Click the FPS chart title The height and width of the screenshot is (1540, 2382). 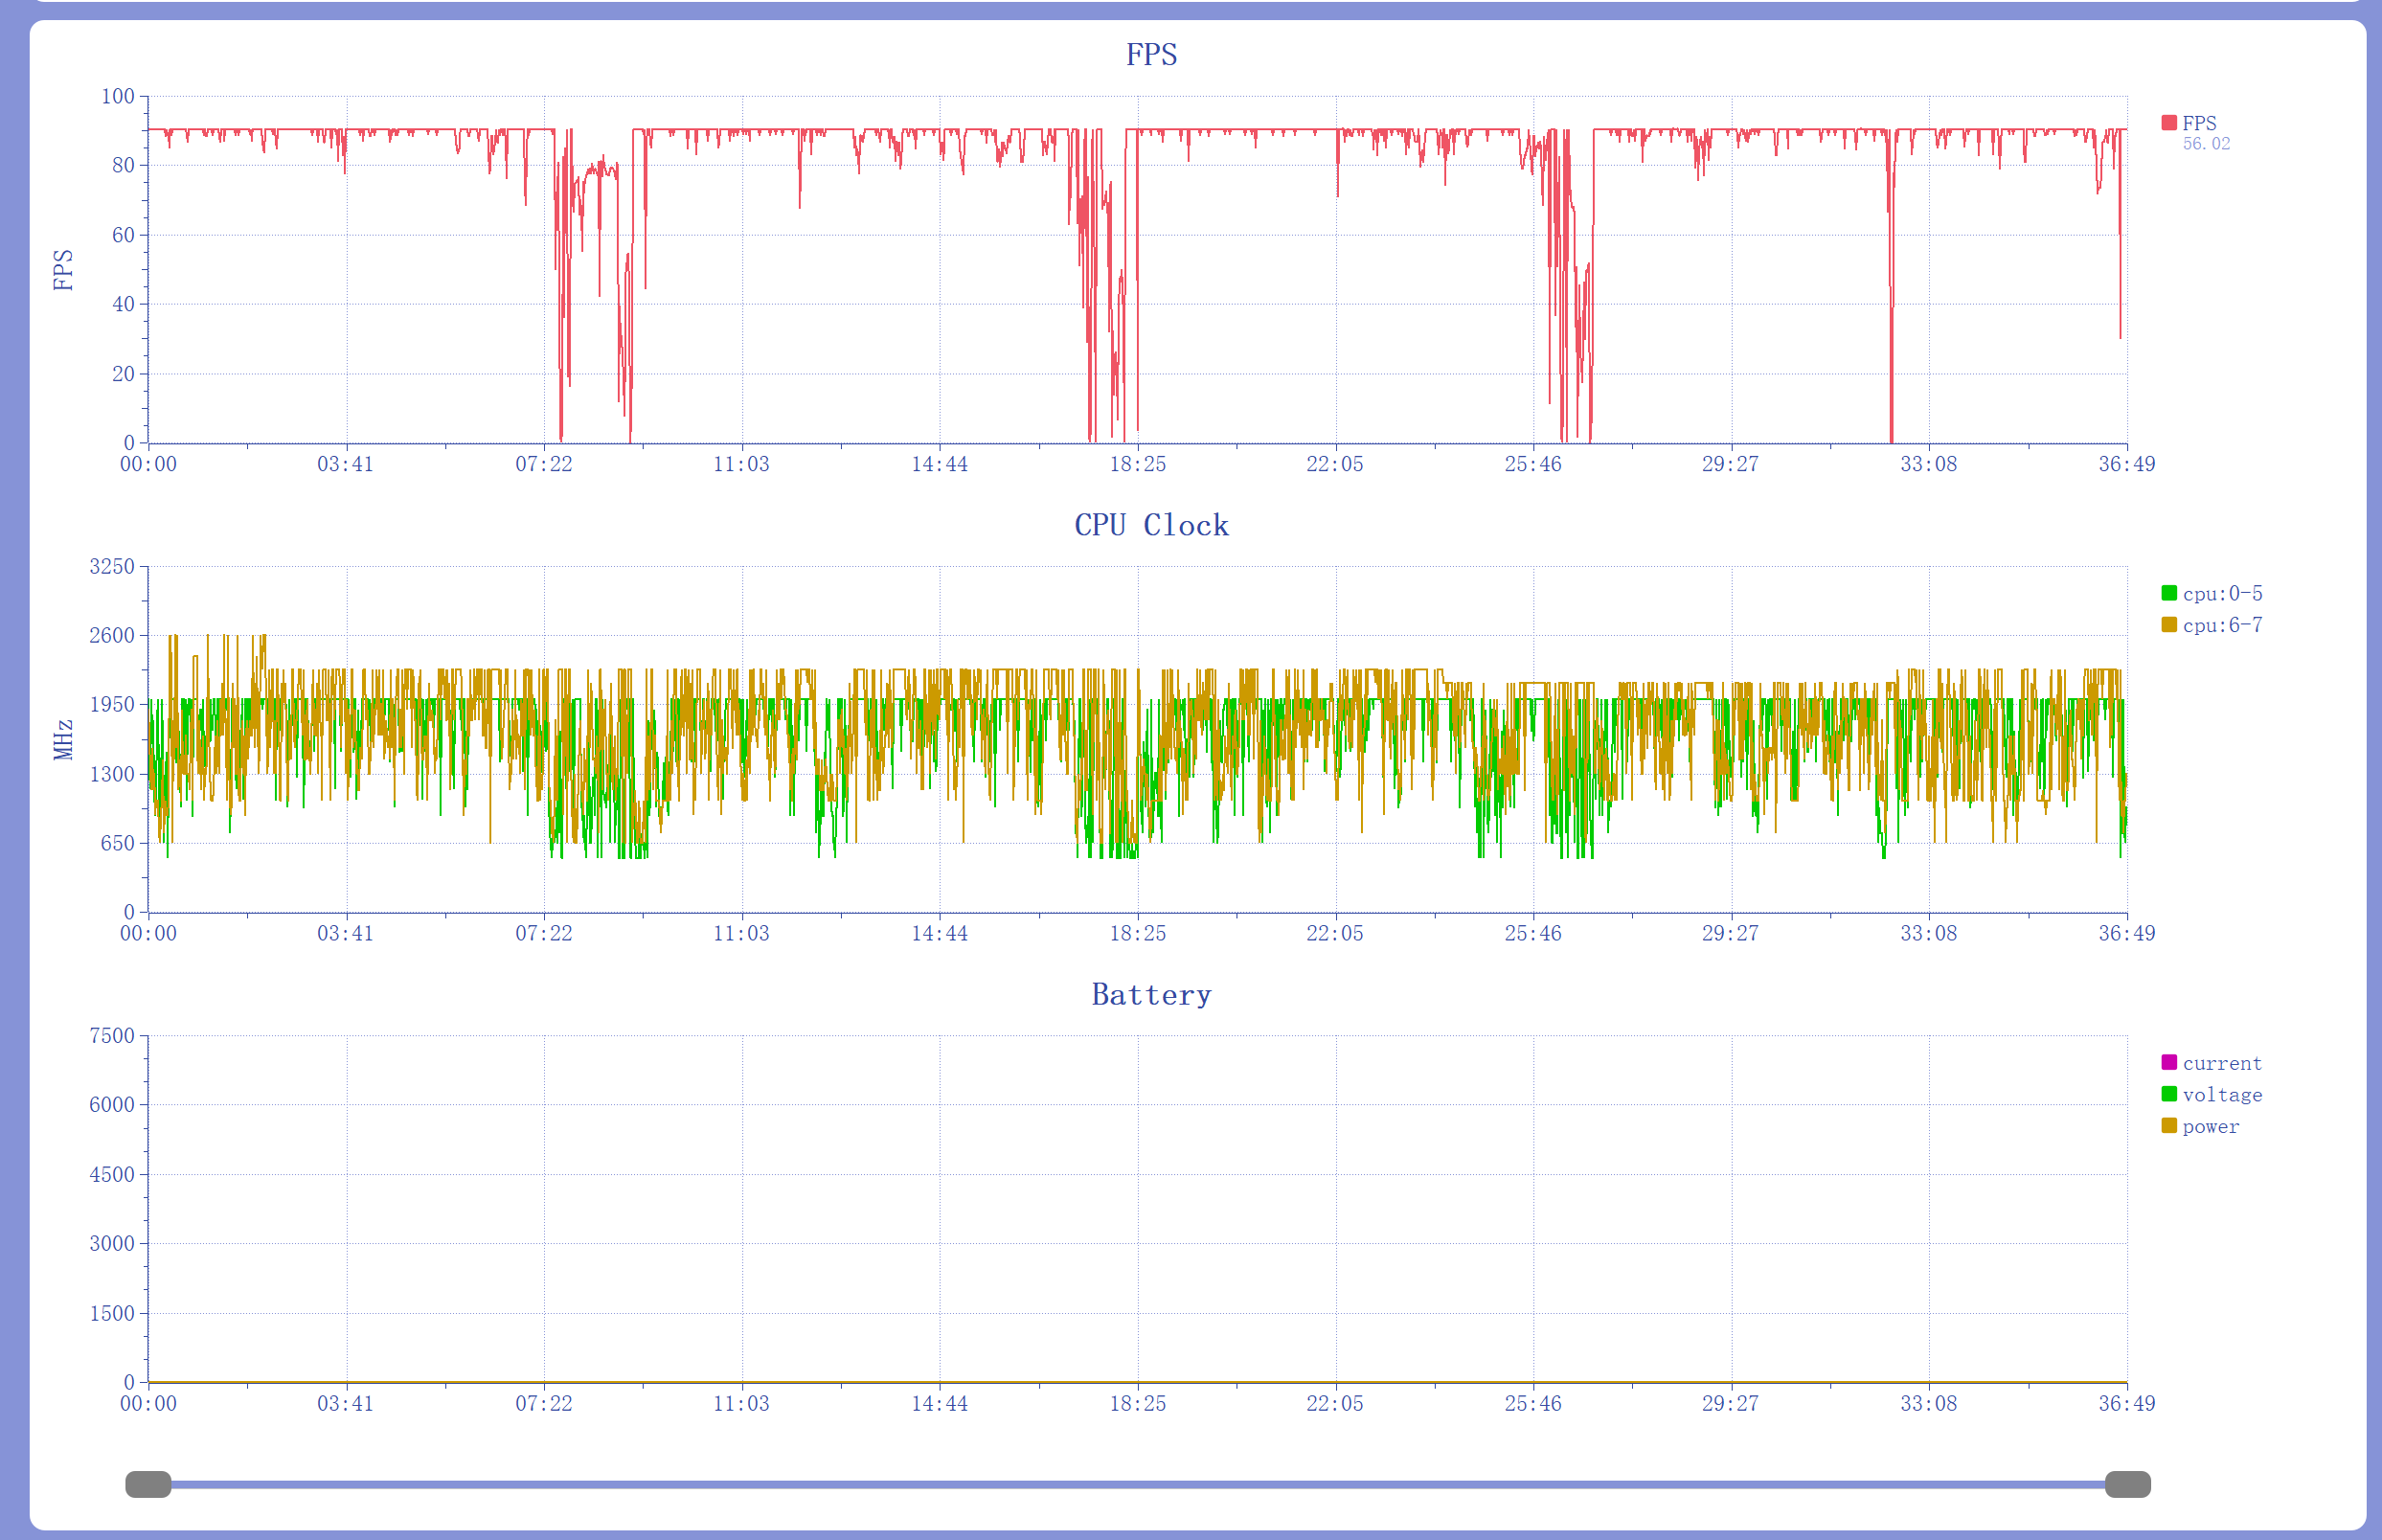pos(1151,54)
